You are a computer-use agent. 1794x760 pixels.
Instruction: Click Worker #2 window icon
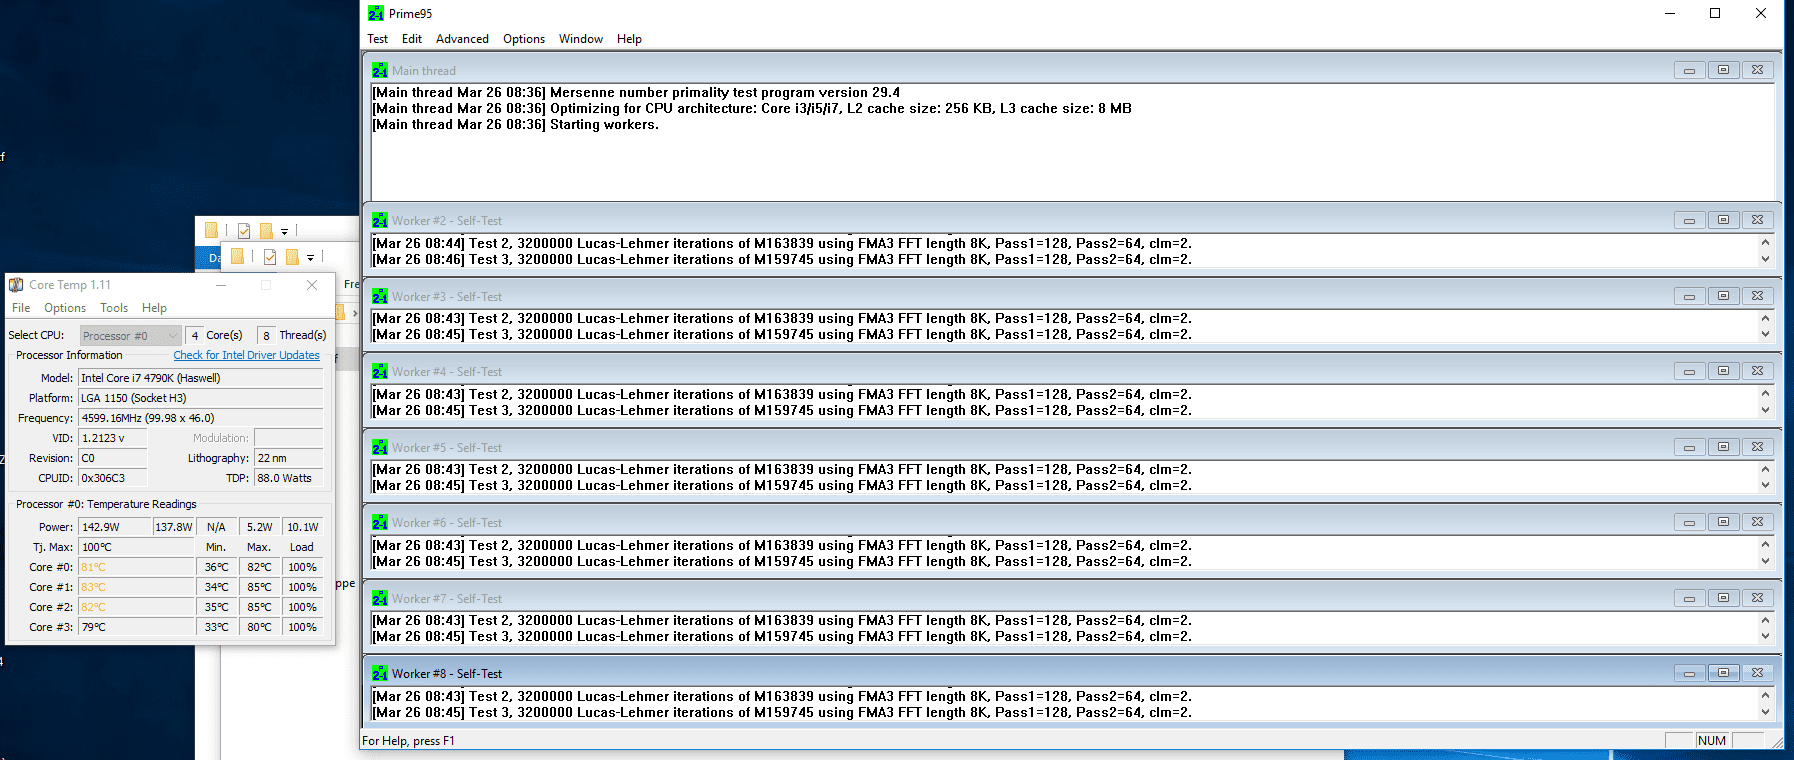(380, 220)
